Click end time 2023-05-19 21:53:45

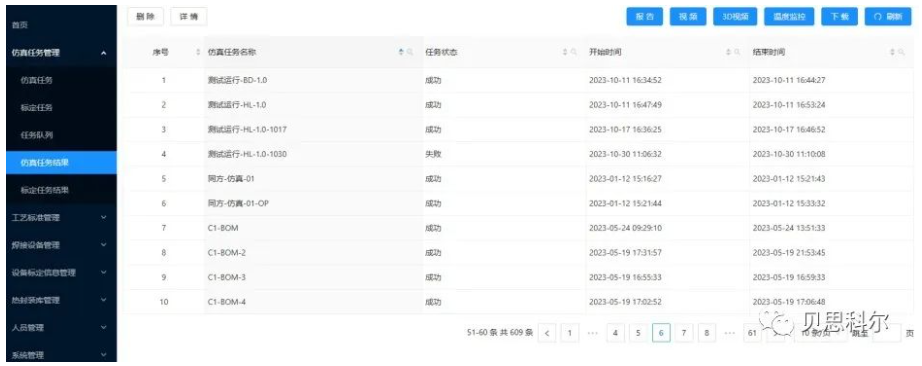[x=789, y=252]
